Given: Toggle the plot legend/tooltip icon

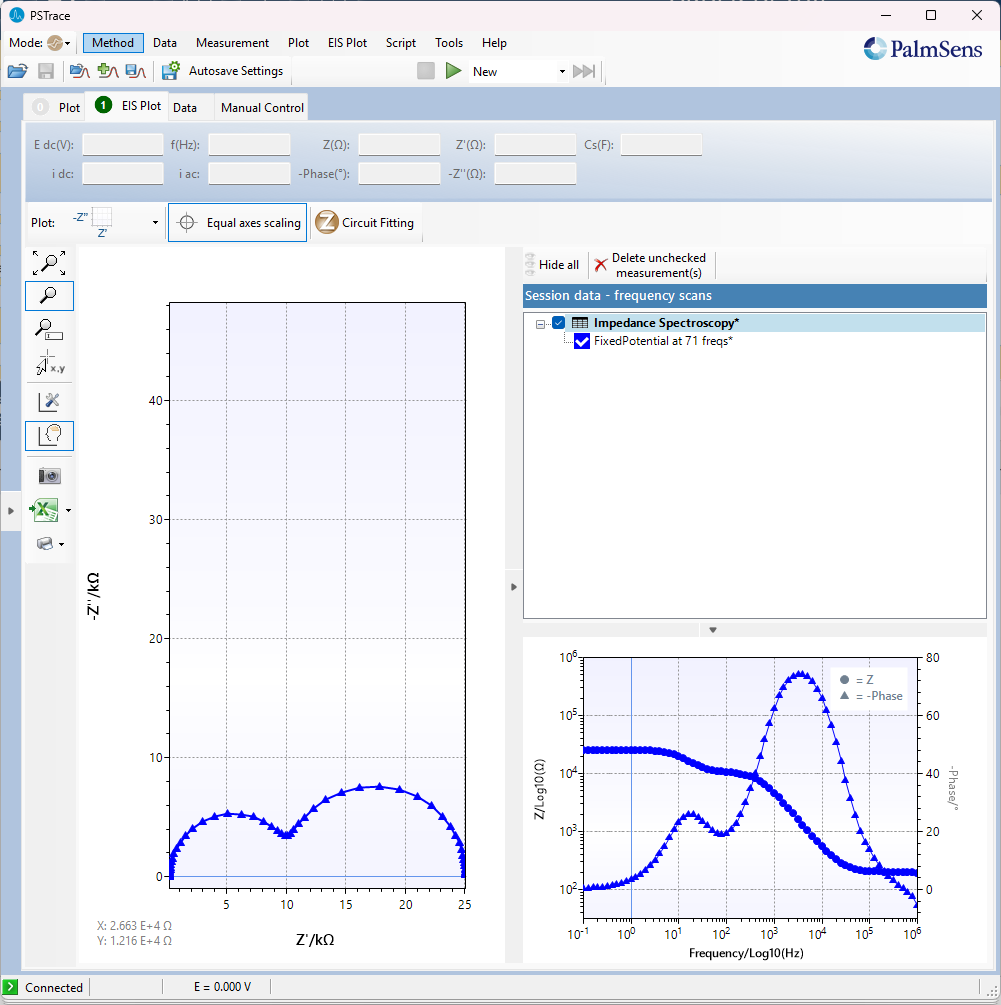Looking at the screenshot, I should click(x=49, y=436).
